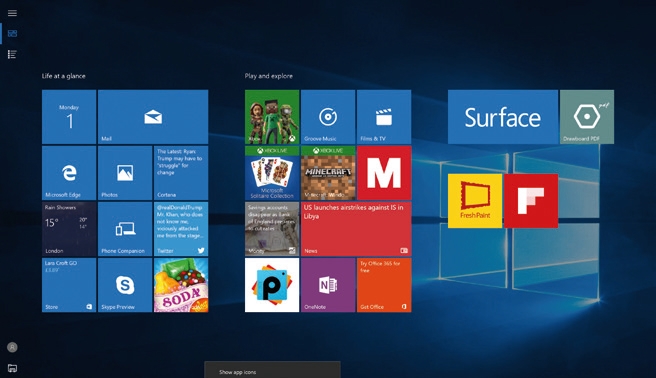Open the Phone Companion tile
The width and height of the screenshot is (656, 378).
(125, 229)
